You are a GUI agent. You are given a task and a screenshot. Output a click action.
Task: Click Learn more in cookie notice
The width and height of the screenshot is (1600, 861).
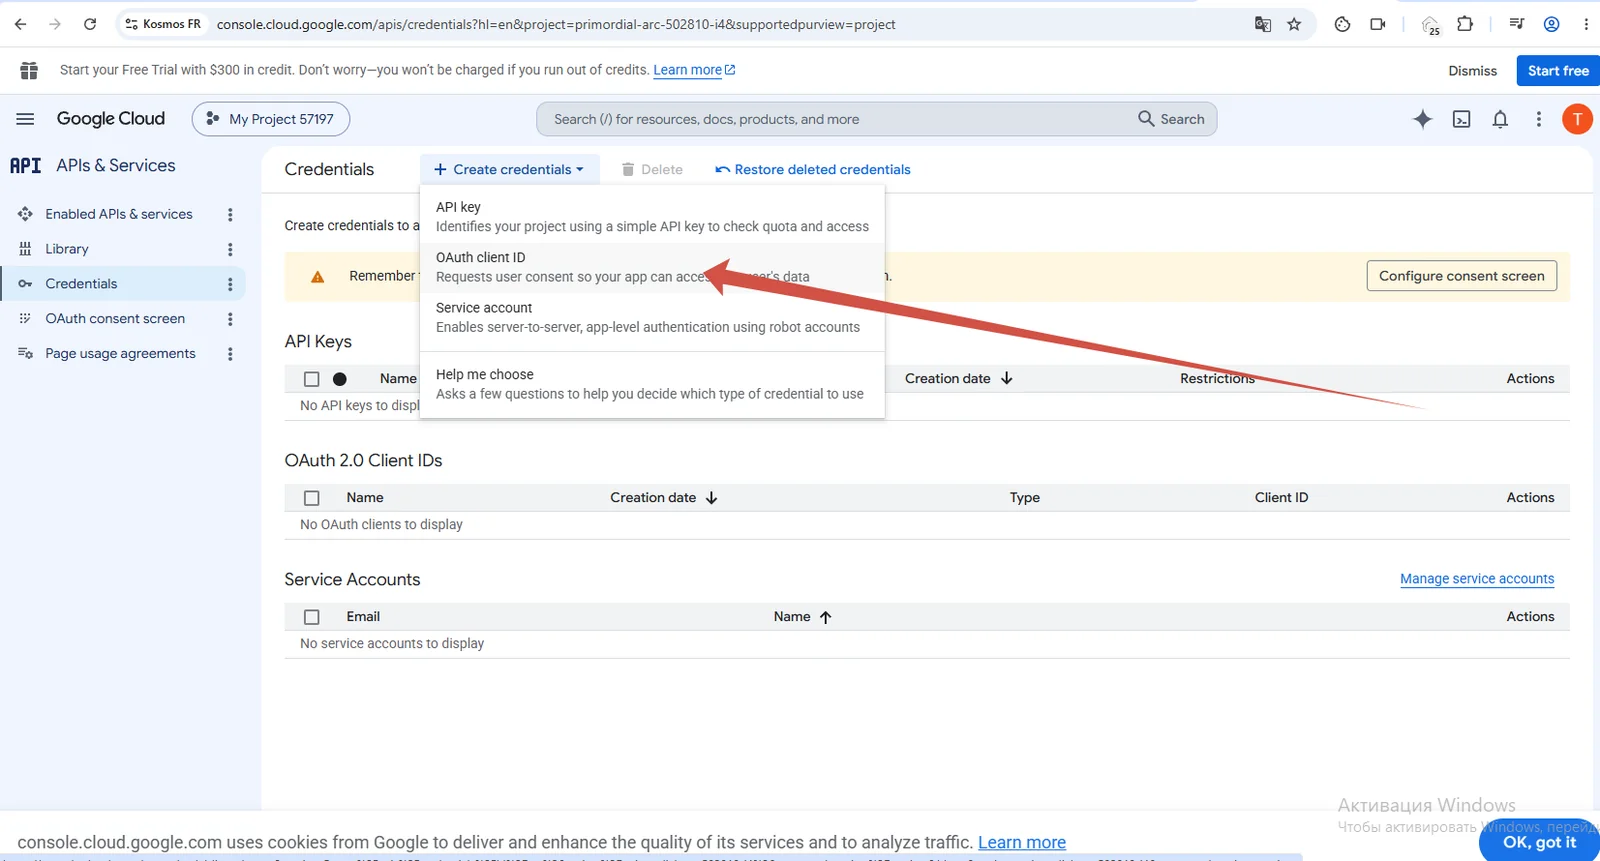[x=1022, y=842]
